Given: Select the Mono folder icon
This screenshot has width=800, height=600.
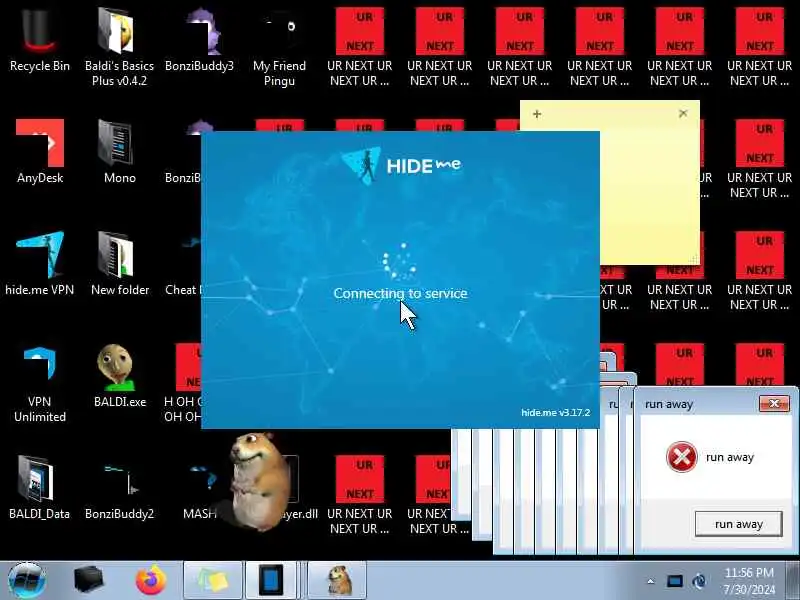Looking at the screenshot, I should click(x=119, y=152).
